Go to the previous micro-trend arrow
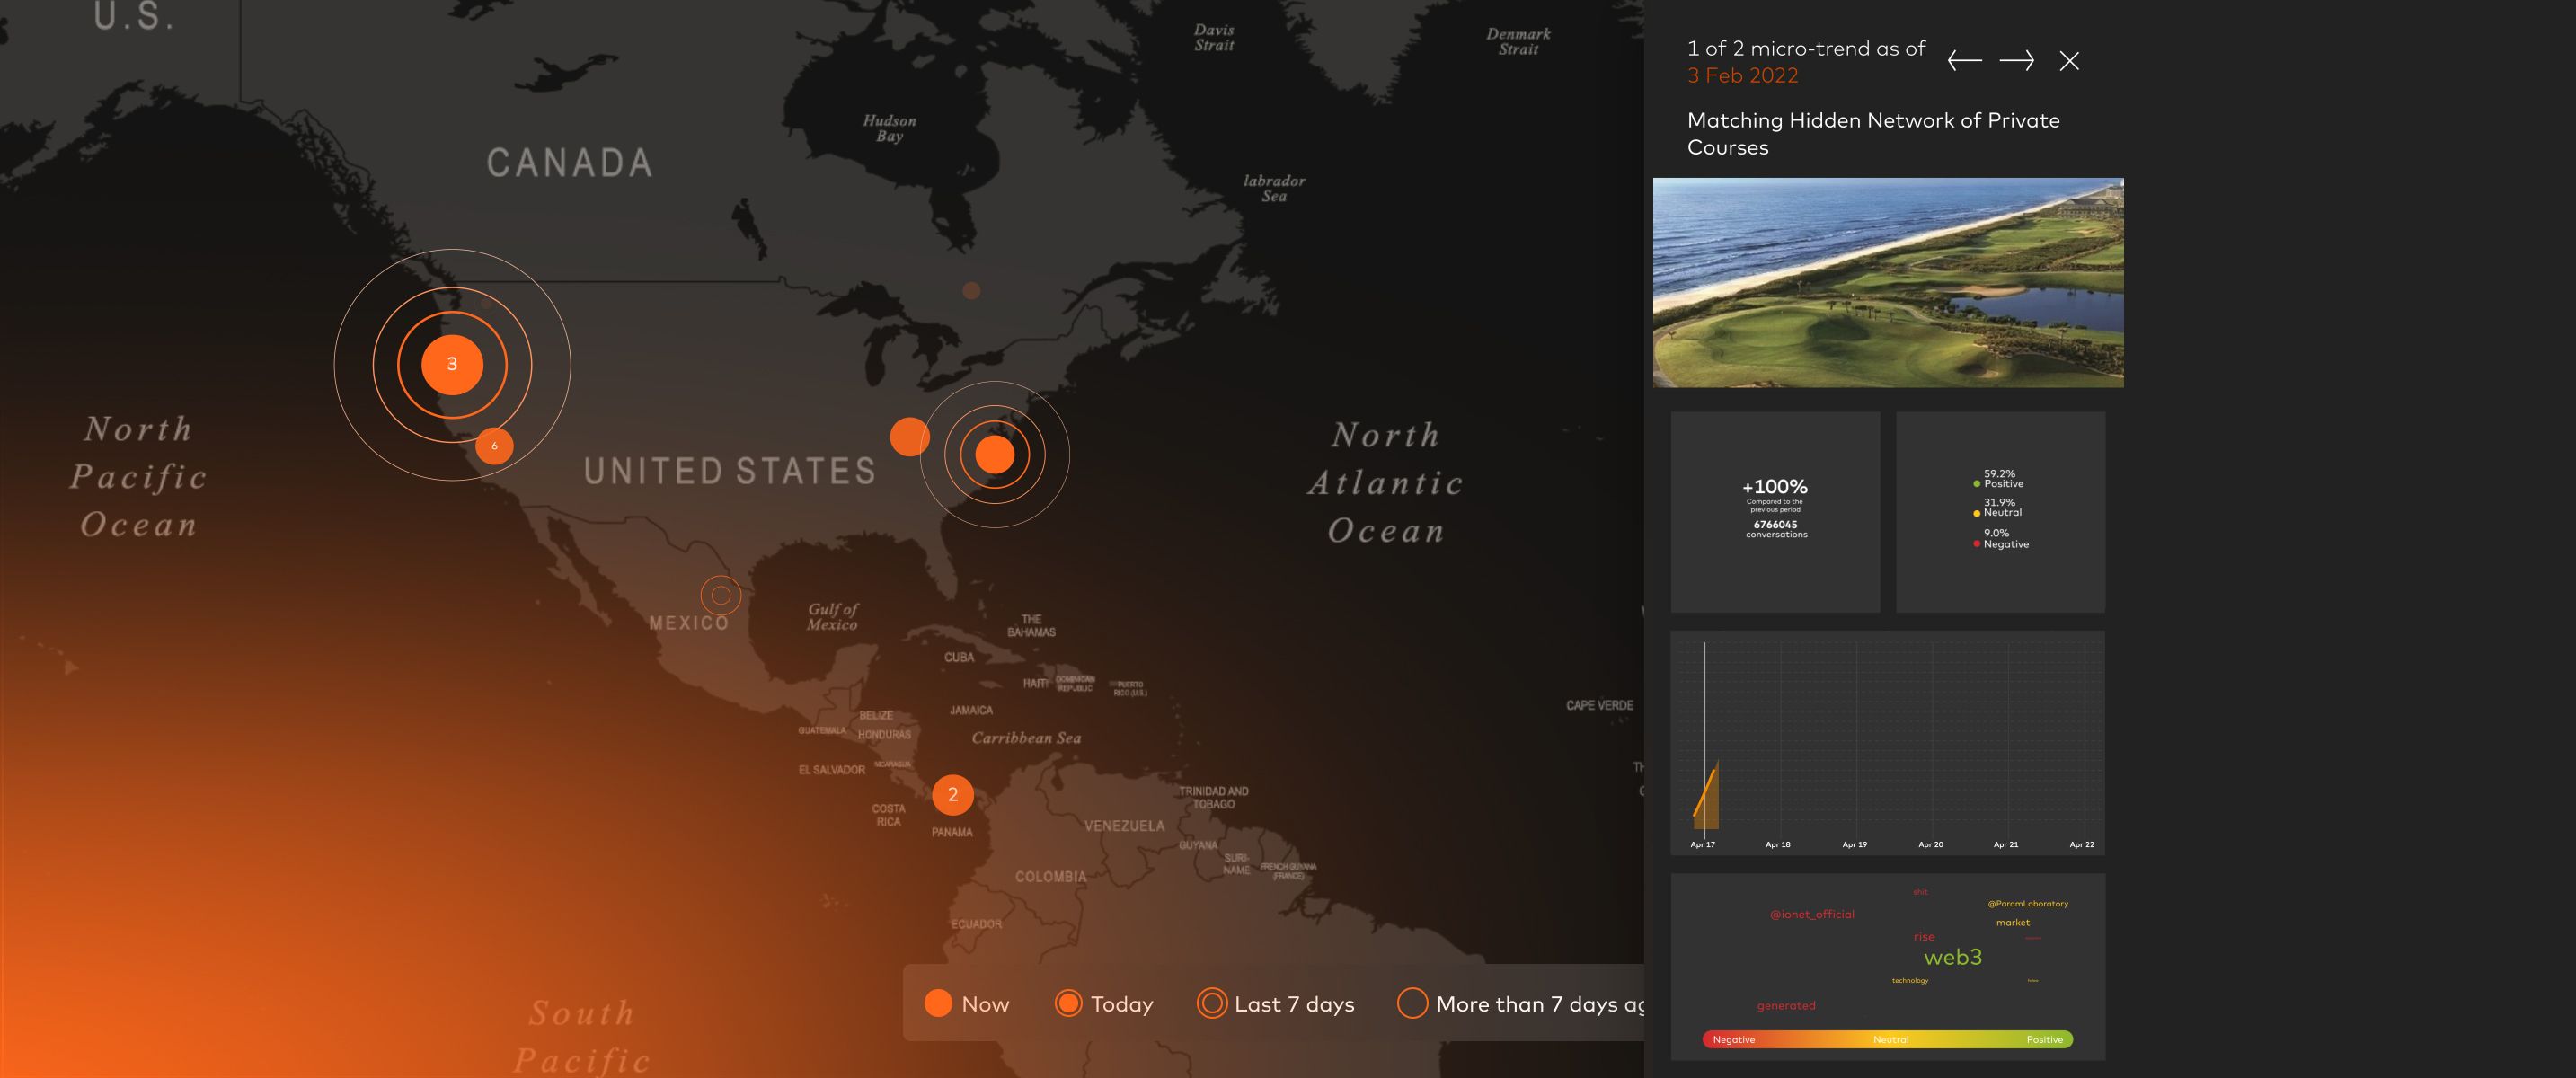This screenshot has width=2576, height=1078. tap(1964, 61)
